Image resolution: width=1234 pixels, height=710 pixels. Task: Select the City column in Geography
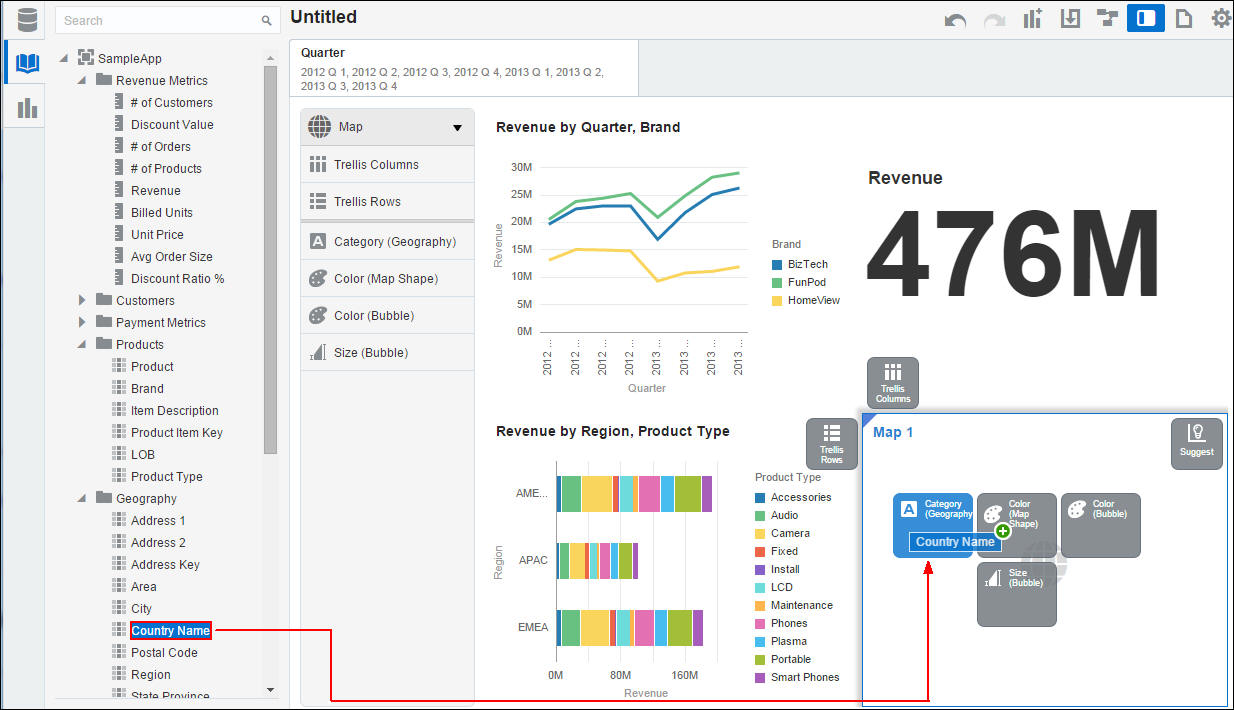141,608
